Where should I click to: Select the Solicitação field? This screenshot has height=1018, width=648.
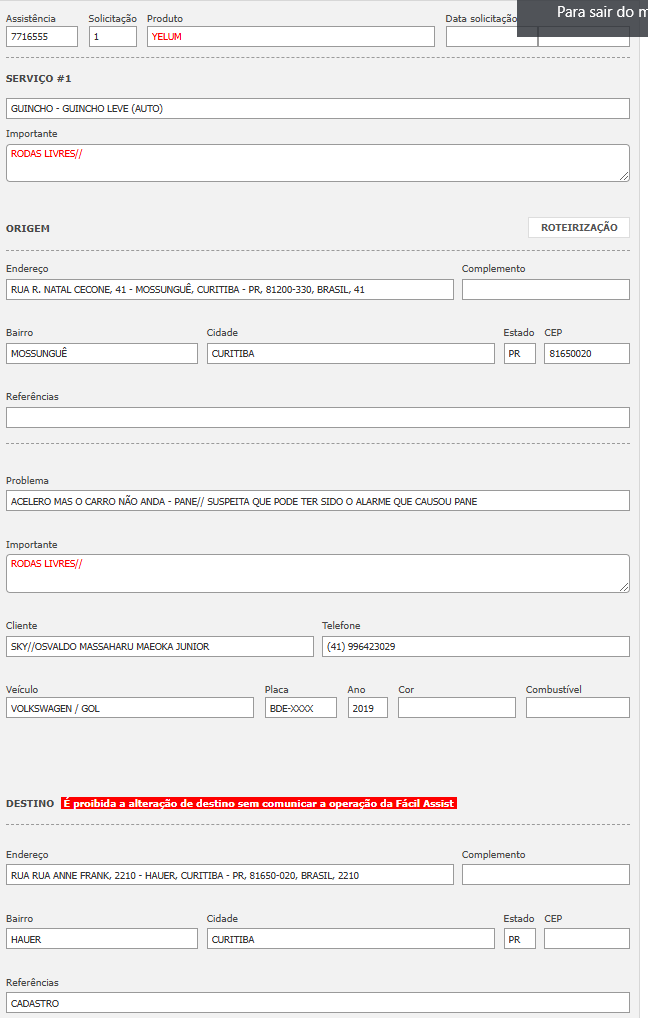tap(112, 37)
